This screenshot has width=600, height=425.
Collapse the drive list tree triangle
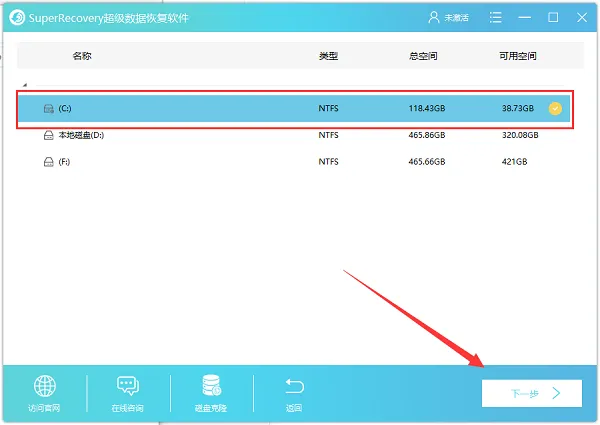click(x=24, y=85)
